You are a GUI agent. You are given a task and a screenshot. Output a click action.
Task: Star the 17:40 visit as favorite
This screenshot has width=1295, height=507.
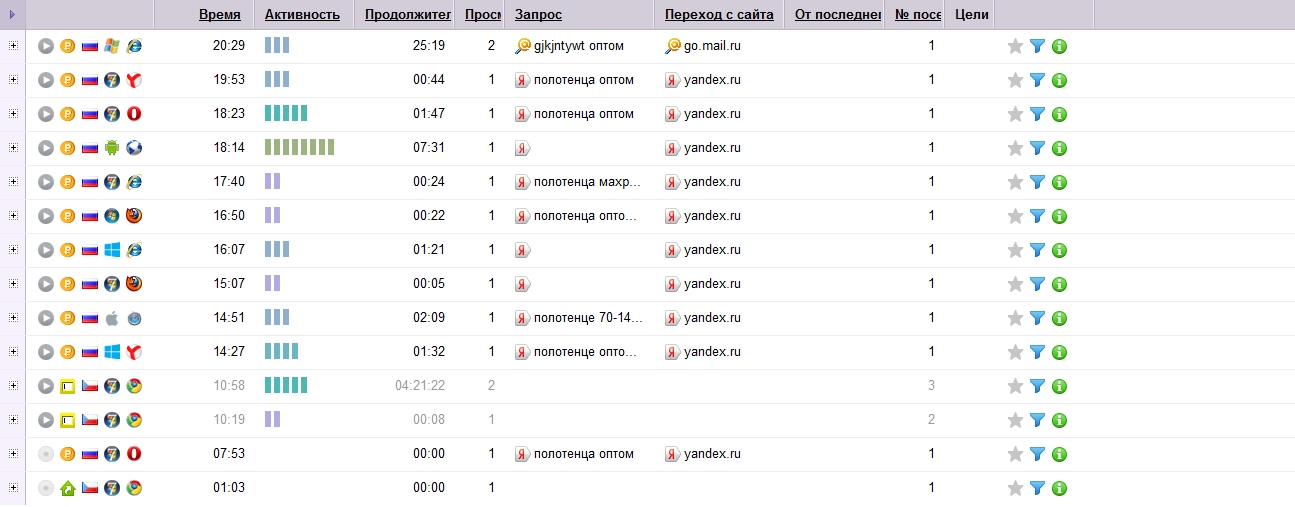coord(1015,182)
